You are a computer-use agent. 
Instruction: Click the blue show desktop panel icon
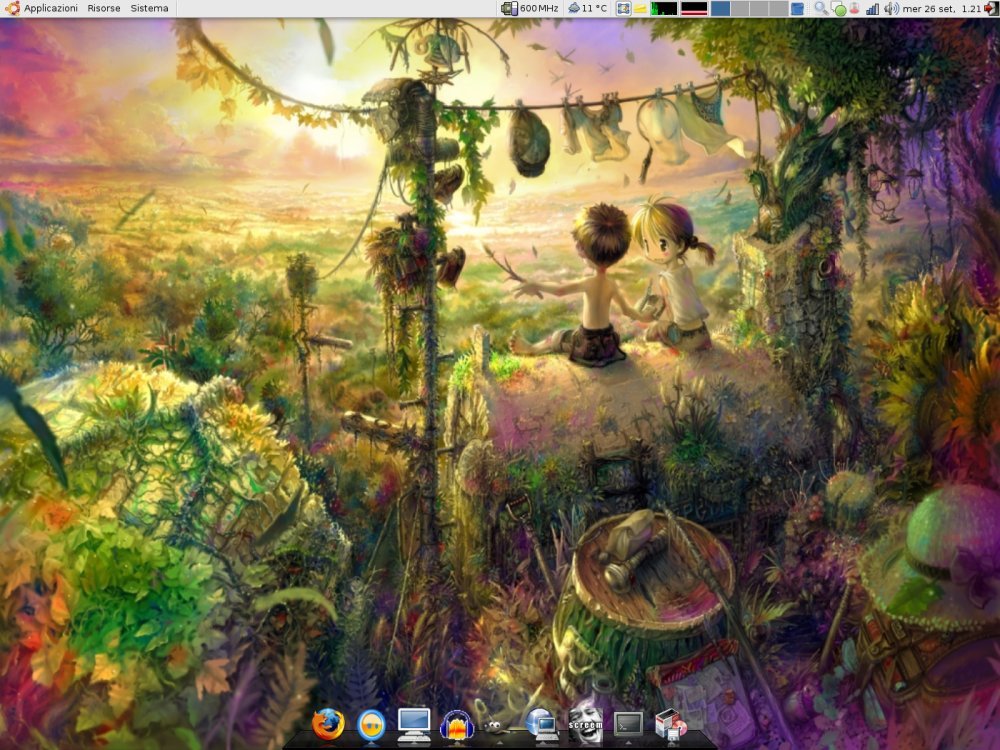797,8
